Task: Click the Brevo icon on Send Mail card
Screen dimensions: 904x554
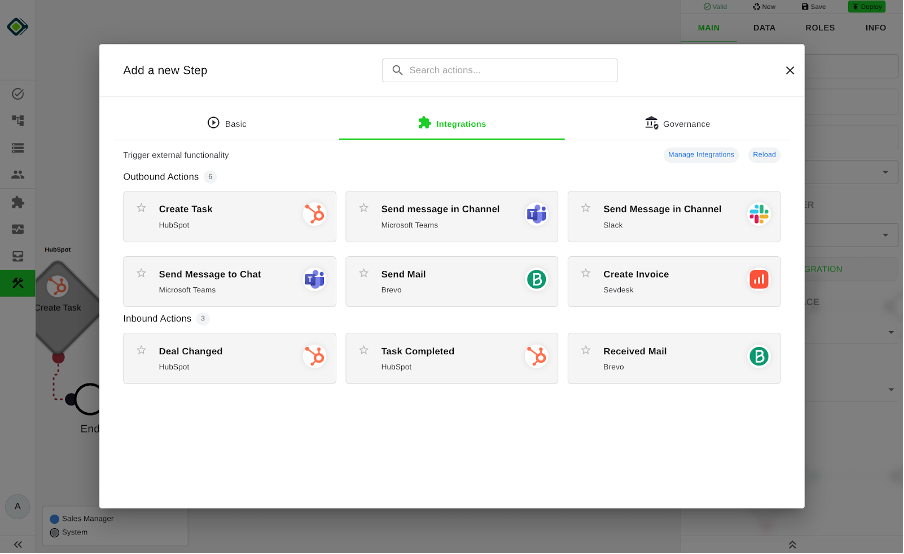Action: [x=537, y=280]
